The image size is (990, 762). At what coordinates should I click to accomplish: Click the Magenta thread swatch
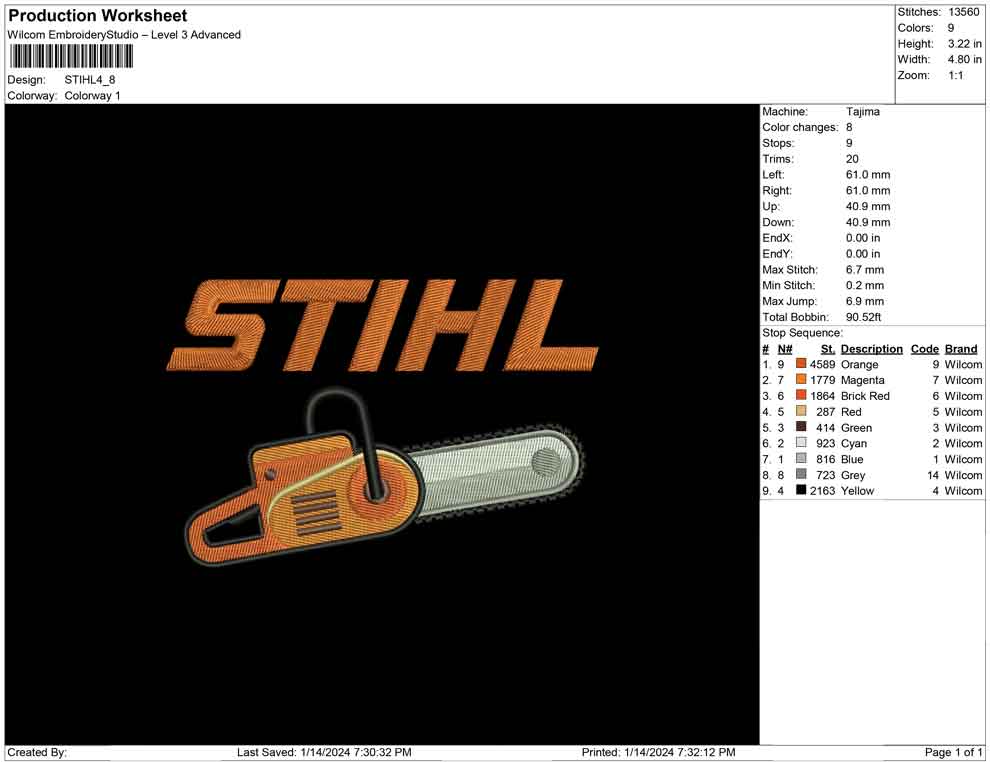coord(800,380)
